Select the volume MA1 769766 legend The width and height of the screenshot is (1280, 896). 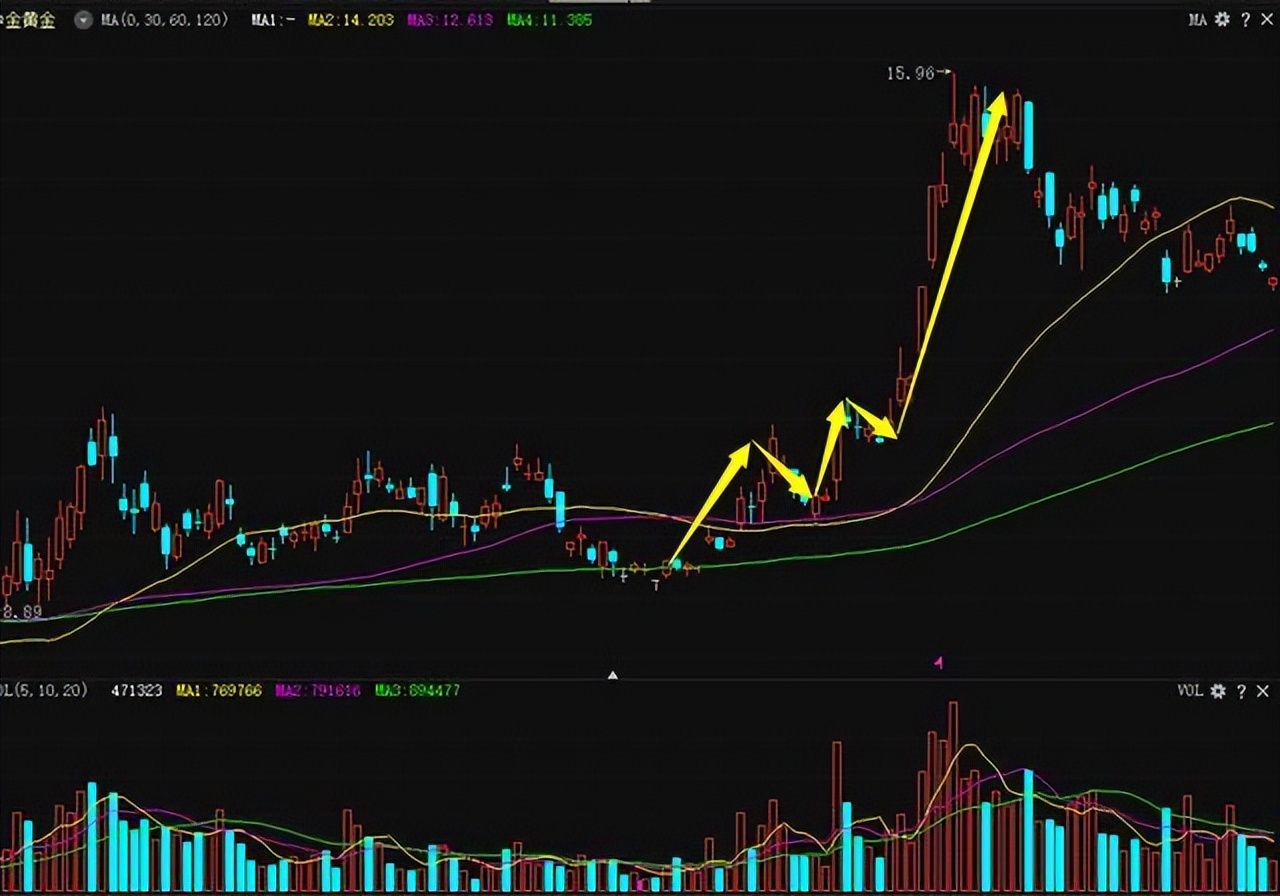tap(219, 690)
